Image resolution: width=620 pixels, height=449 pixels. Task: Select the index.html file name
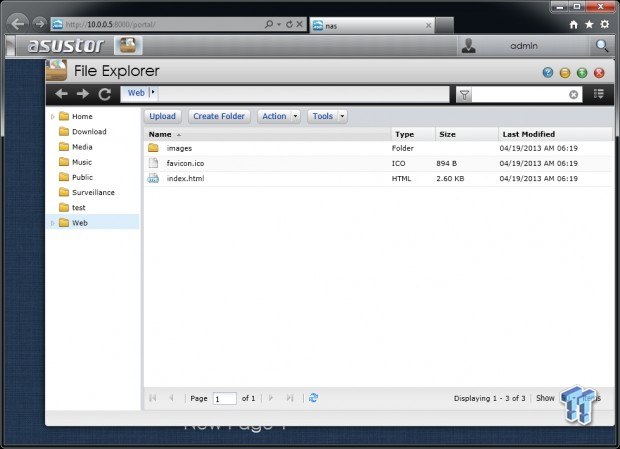click(185, 178)
